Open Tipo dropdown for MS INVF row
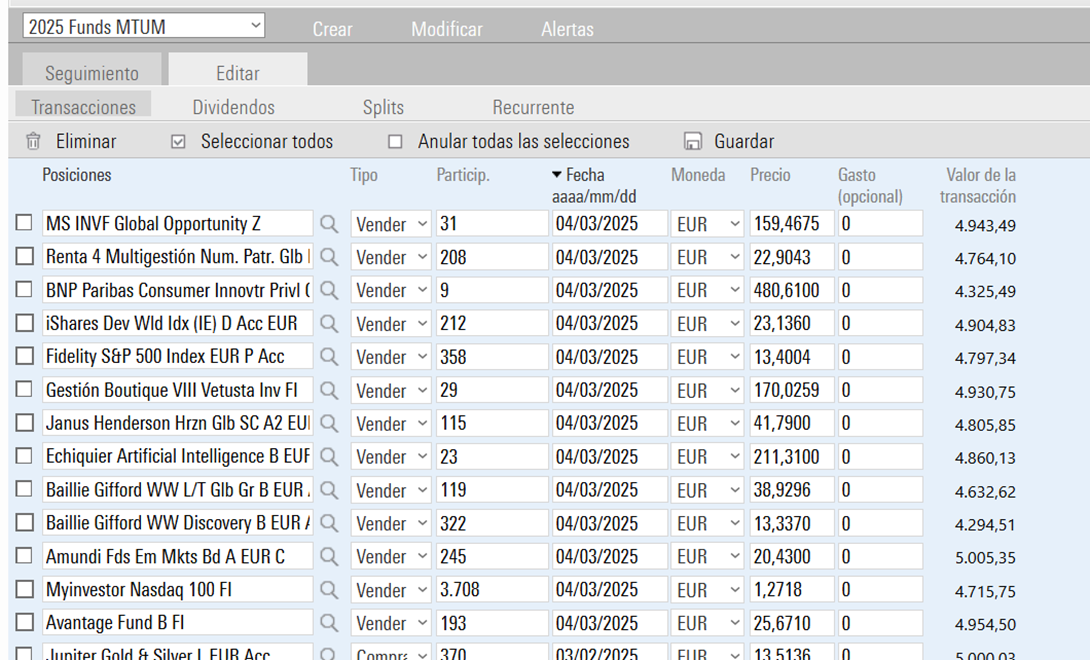This screenshot has height=660, width=1090. pos(391,224)
